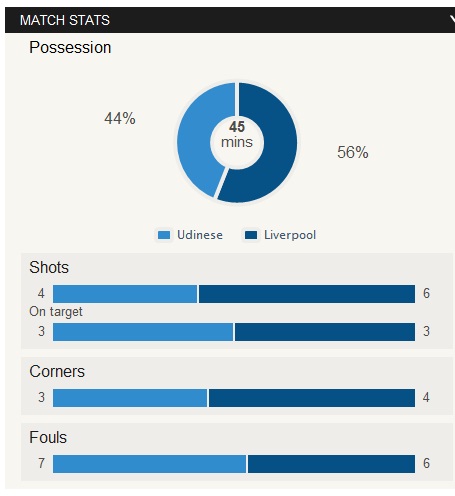Click the MATCH STATS header title
The width and height of the screenshot is (455, 496).
[x=65, y=20]
